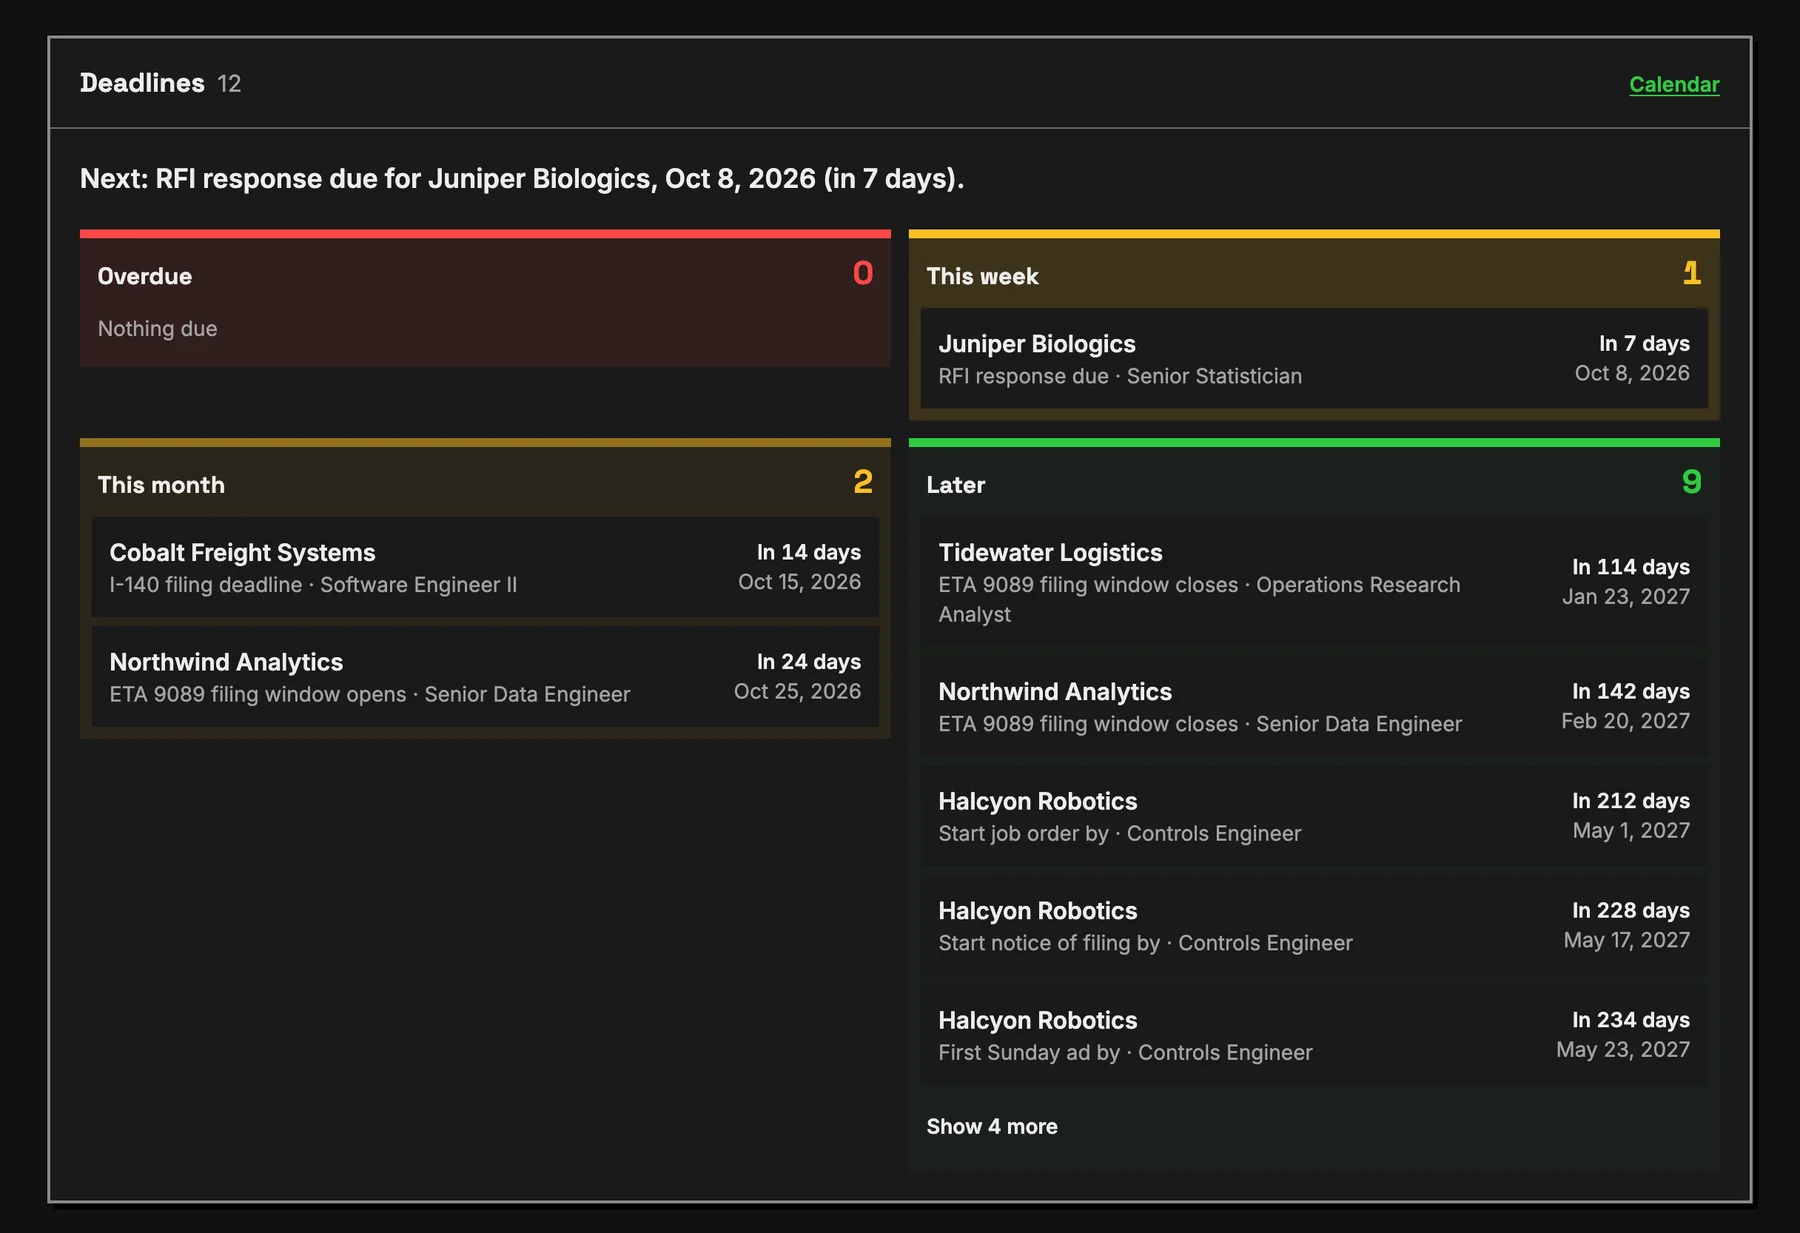Click the Next RFI response summary line

pyautogui.click(x=522, y=178)
